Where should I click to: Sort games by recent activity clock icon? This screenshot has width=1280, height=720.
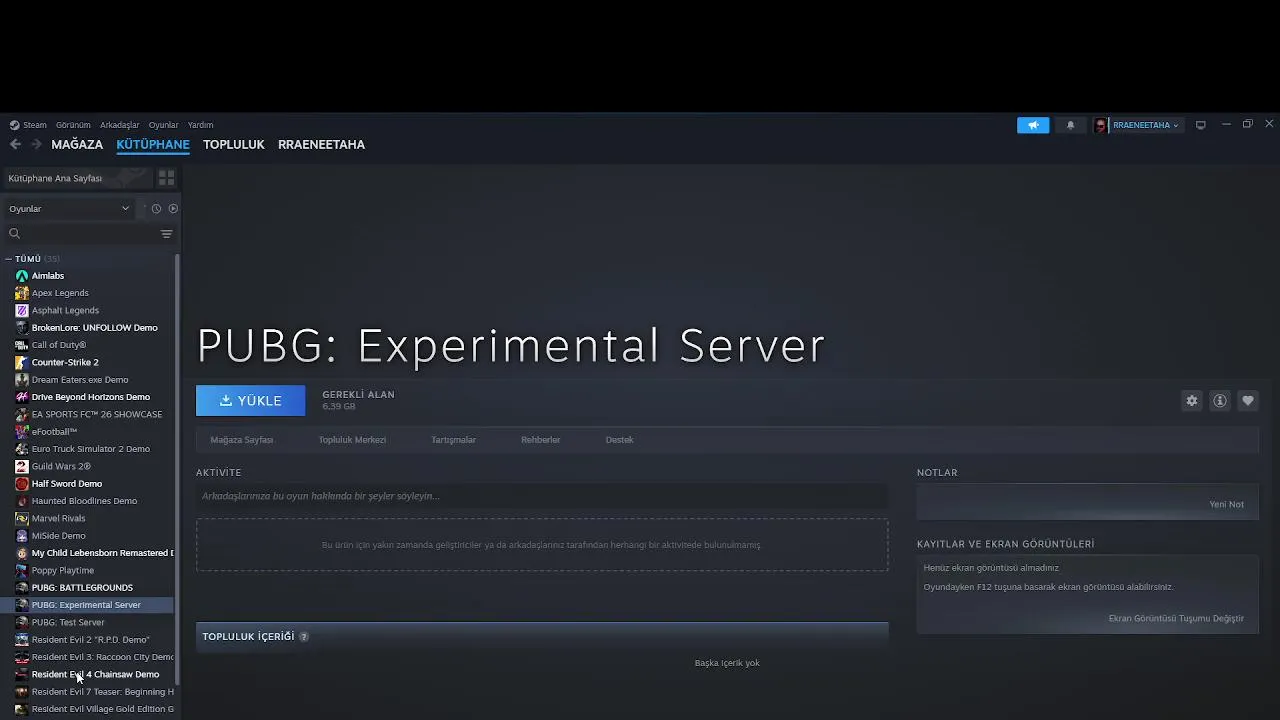click(156, 209)
